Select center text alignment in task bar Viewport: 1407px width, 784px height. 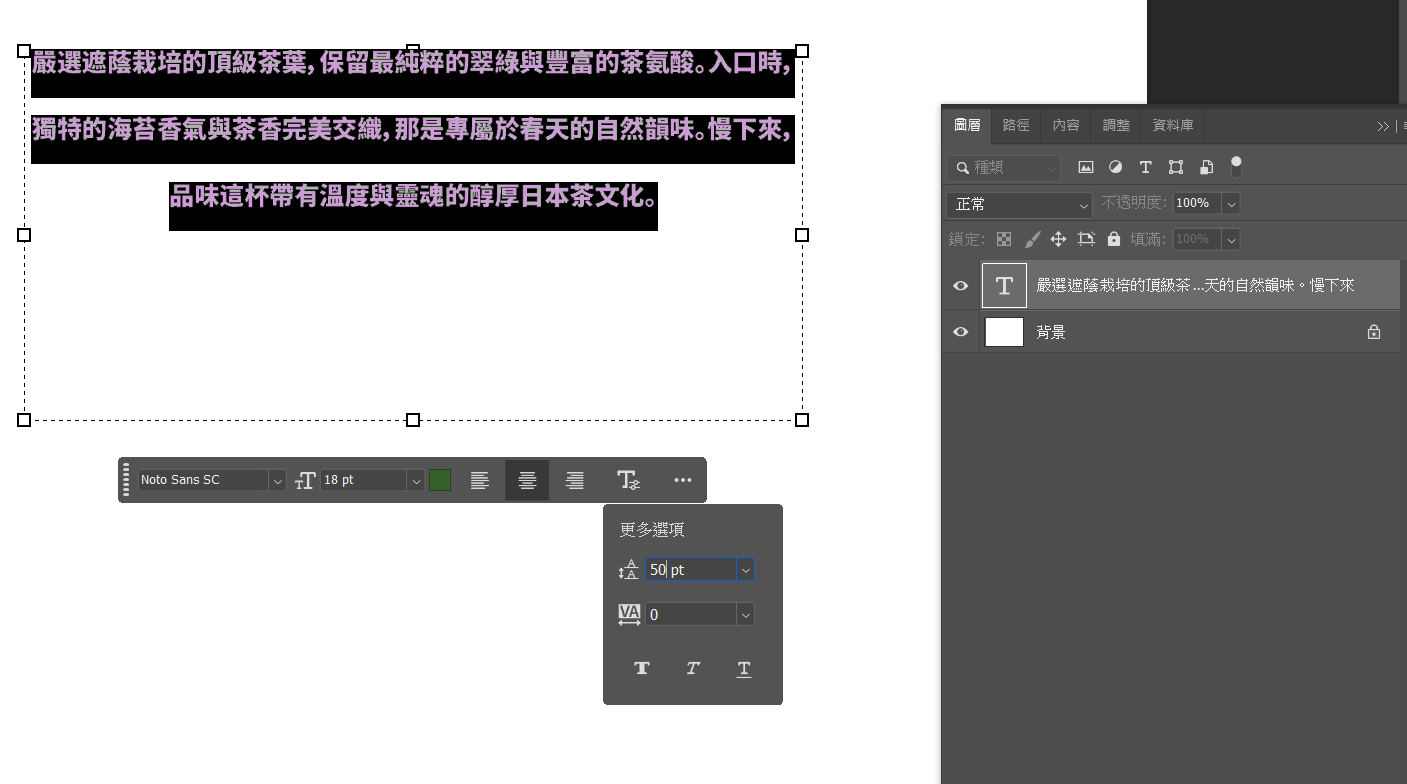[x=527, y=481]
